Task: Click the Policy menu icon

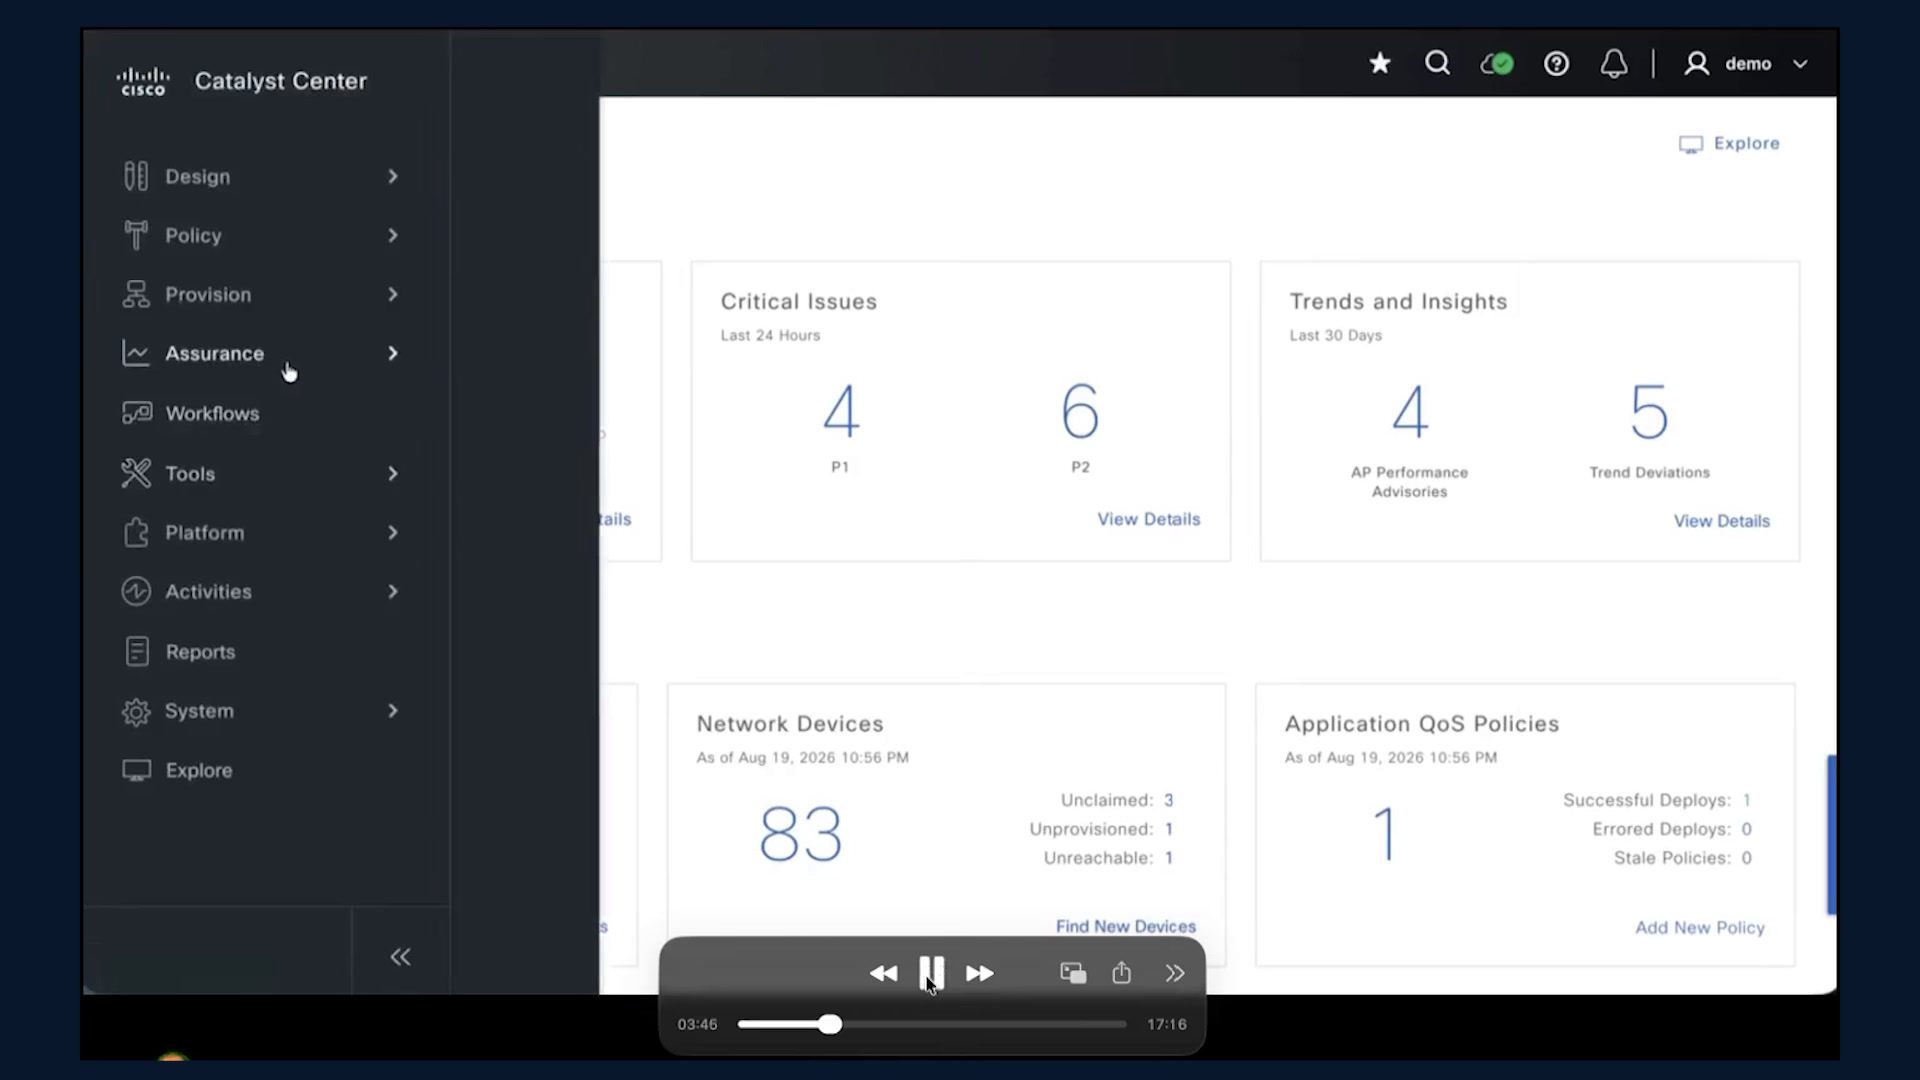Action: coord(136,235)
